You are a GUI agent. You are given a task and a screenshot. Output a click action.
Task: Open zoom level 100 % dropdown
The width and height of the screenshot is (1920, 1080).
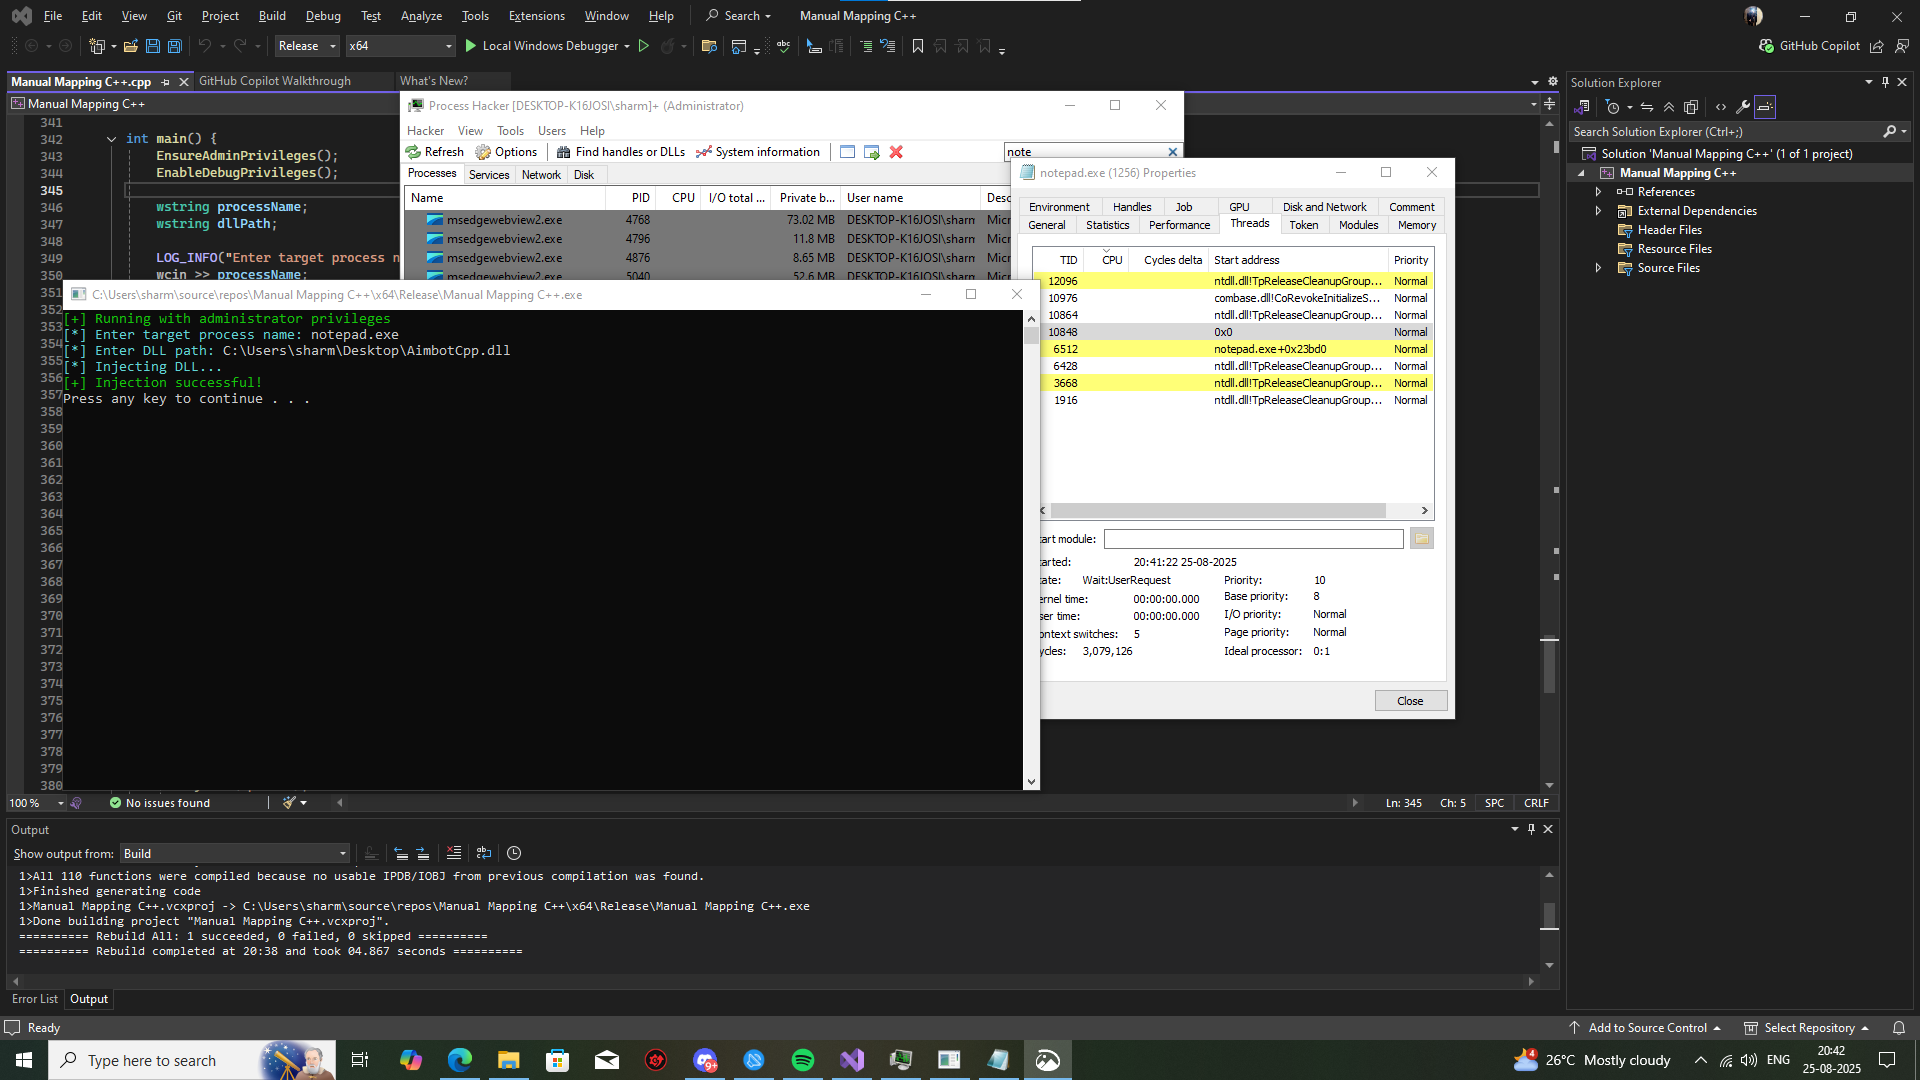point(60,803)
